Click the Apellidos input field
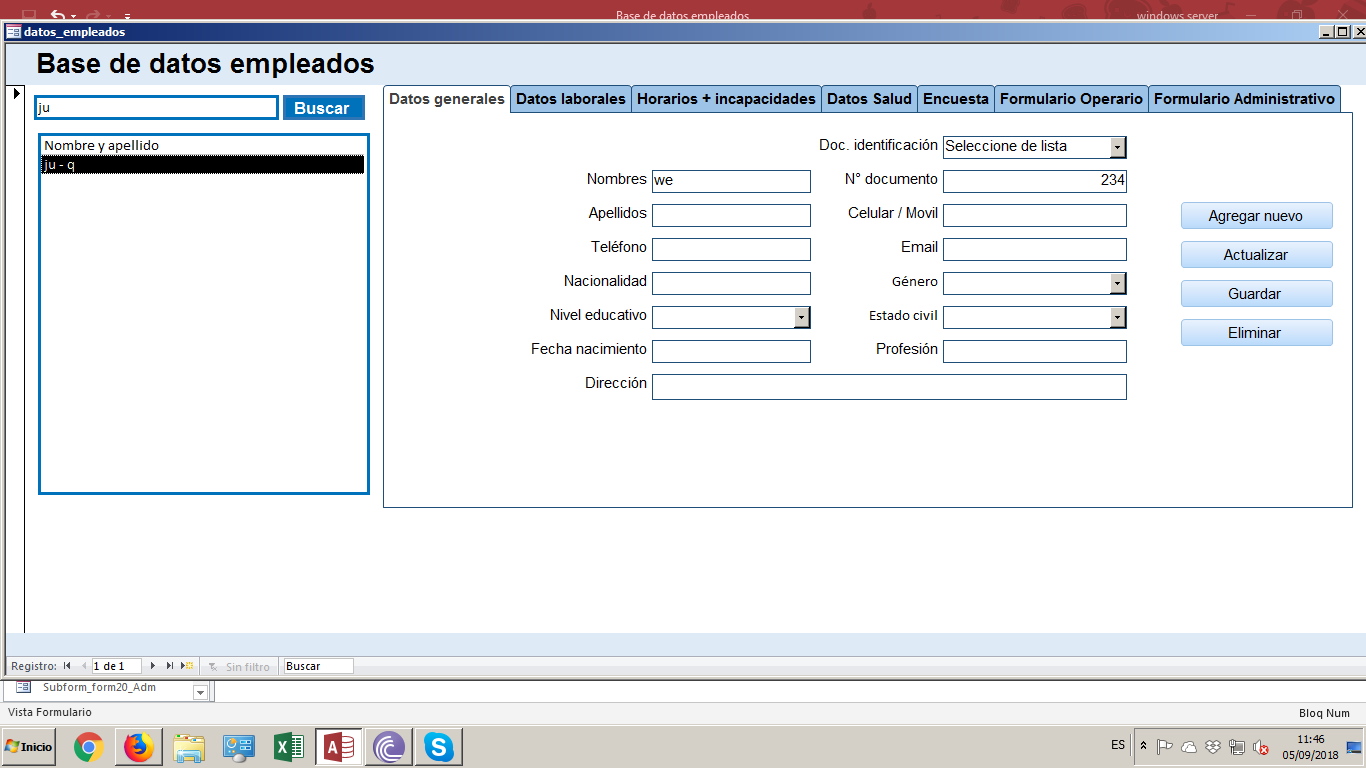 click(x=731, y=215)
